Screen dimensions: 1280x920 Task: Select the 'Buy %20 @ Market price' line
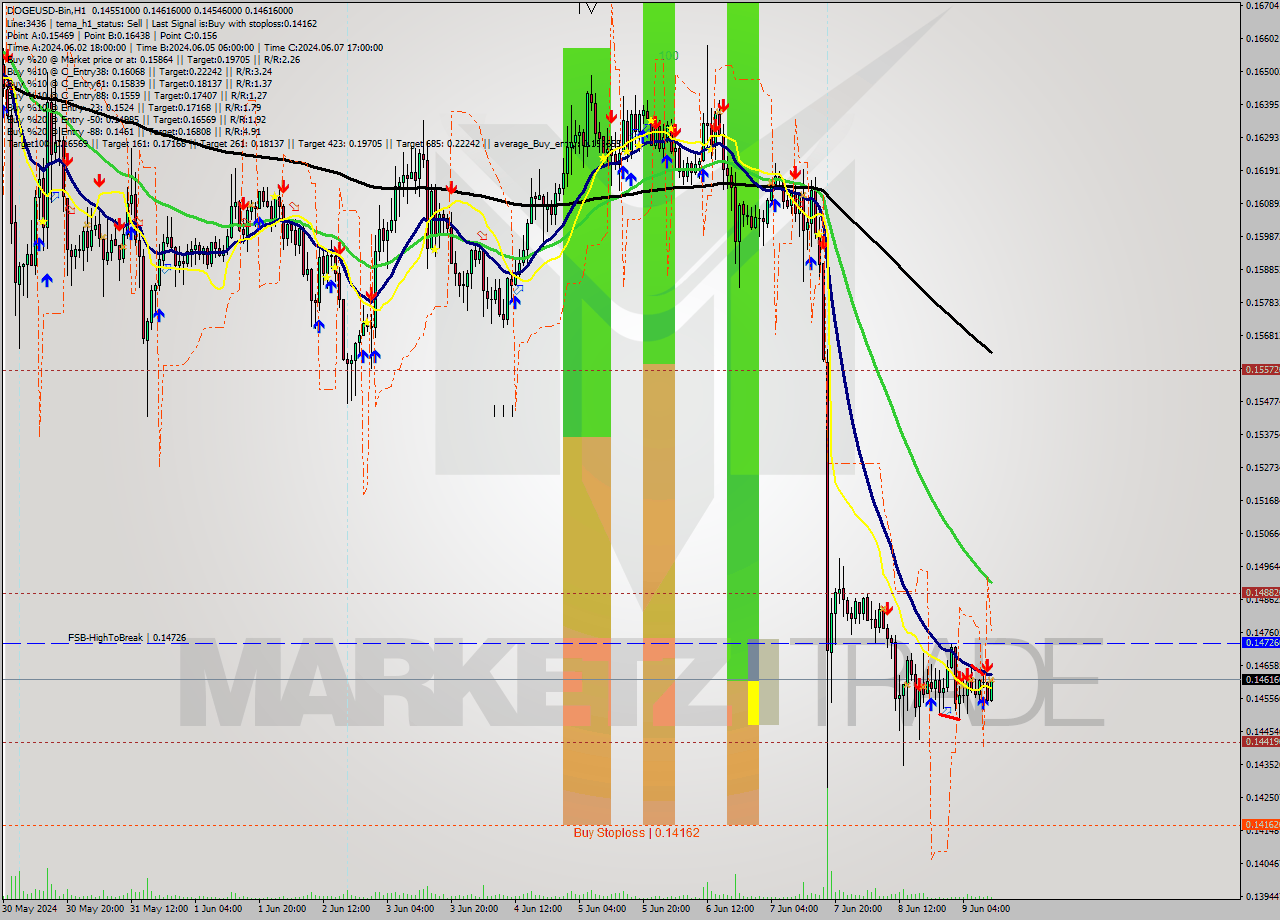[153, 59]
